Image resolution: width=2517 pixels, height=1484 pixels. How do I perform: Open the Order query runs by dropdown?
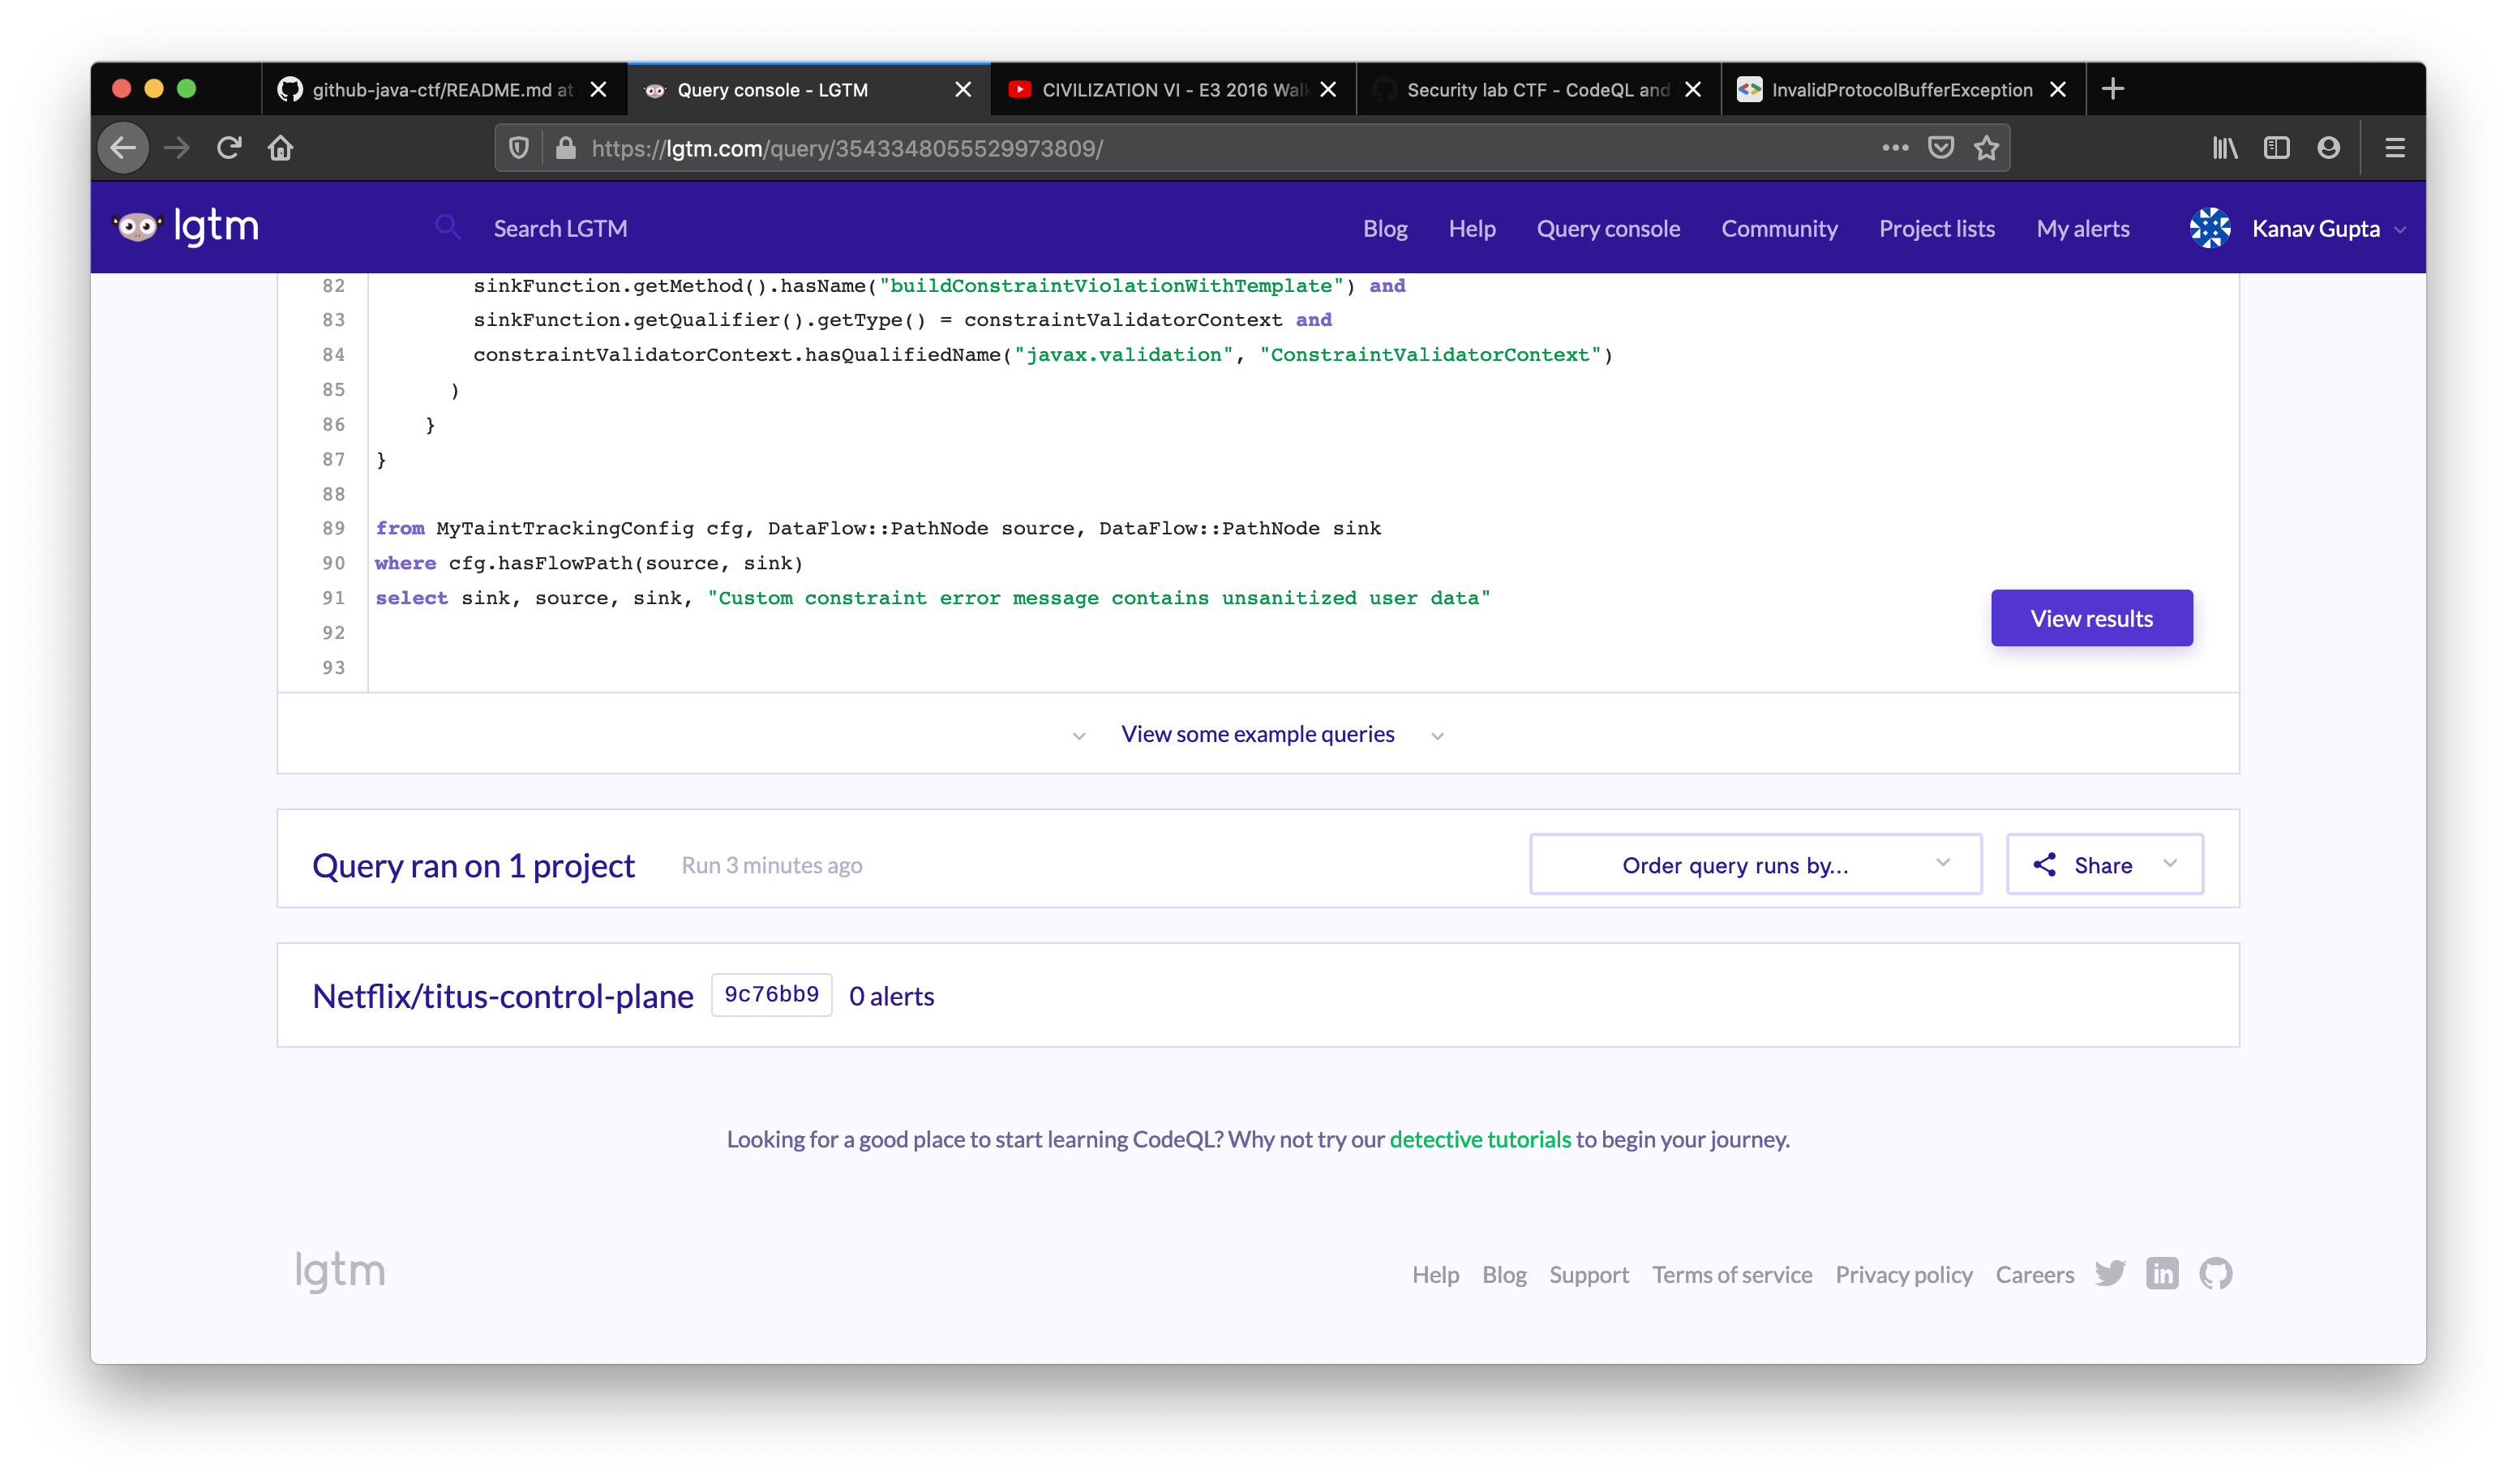point(1755,864)
